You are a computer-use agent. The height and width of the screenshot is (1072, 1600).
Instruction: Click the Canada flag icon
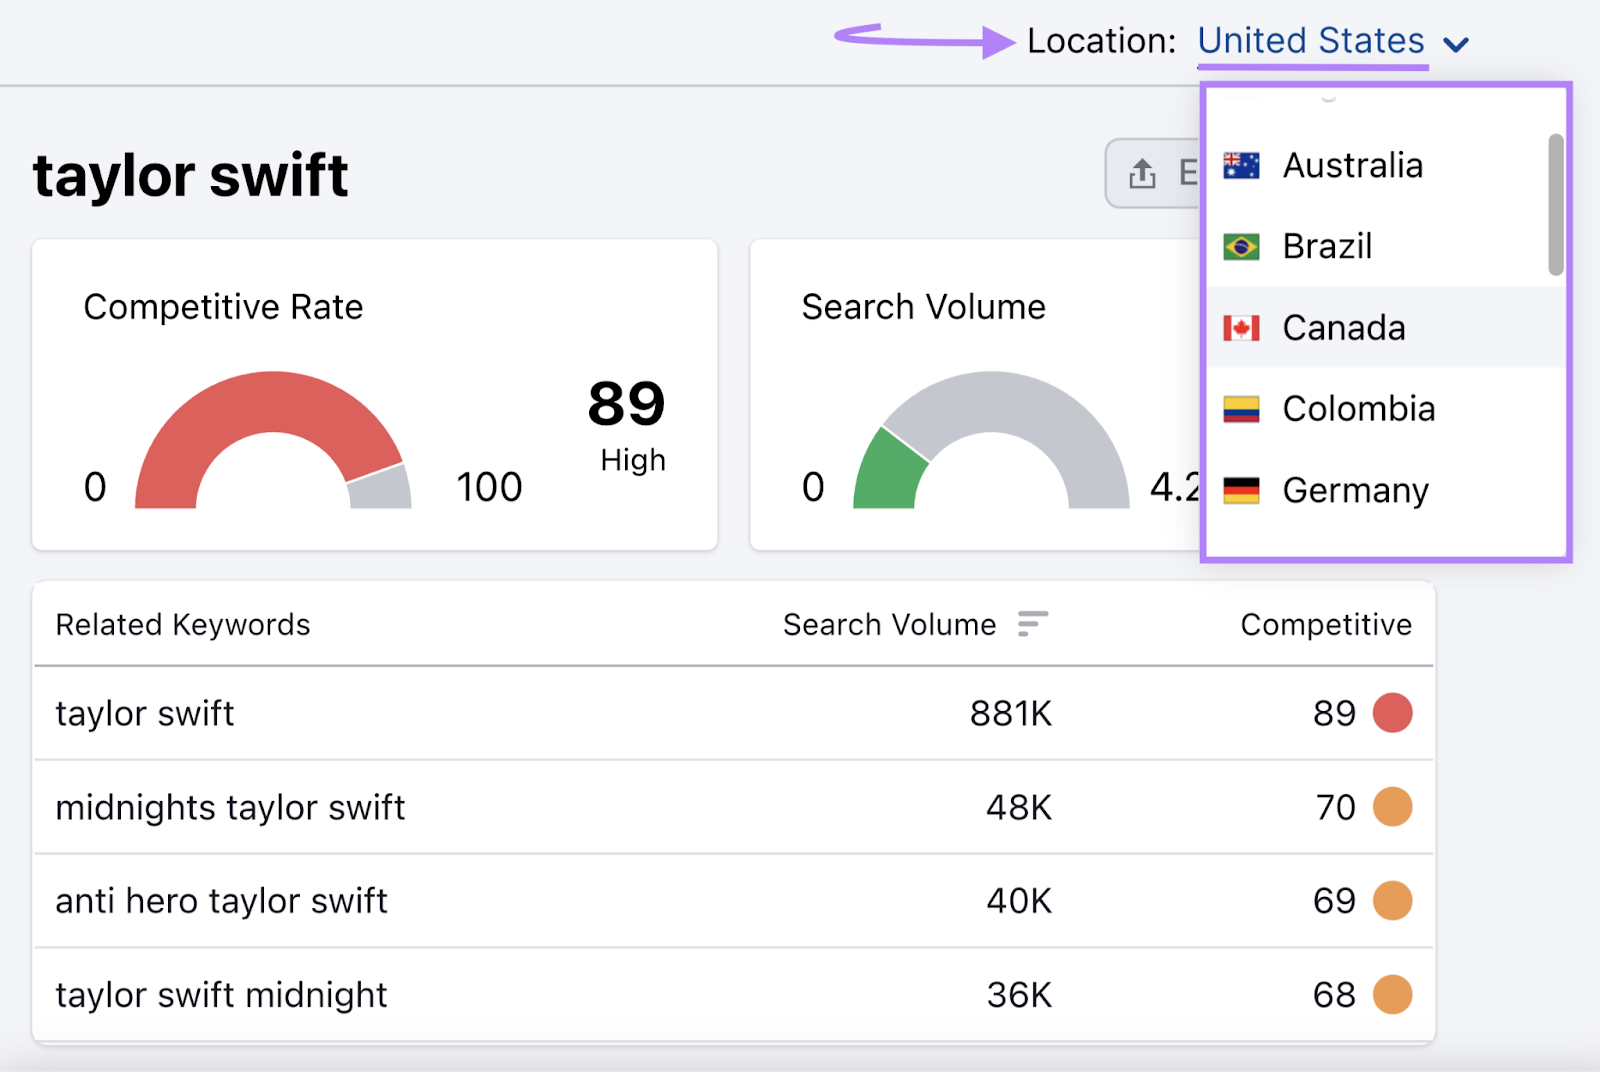point(1241,328)
